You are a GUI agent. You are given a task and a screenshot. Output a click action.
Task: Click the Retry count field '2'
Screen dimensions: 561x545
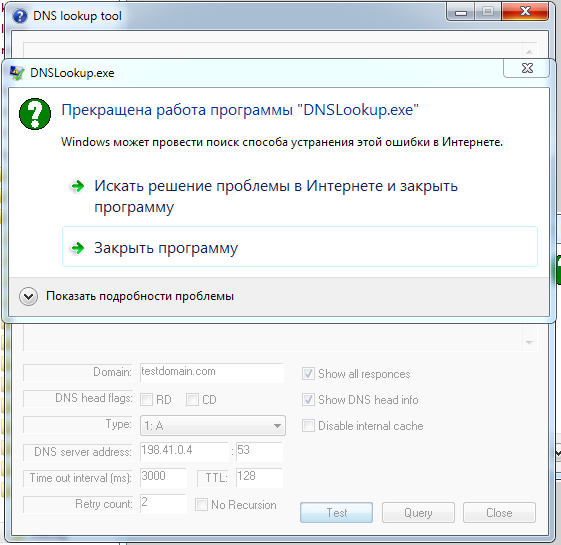(163, 503)
